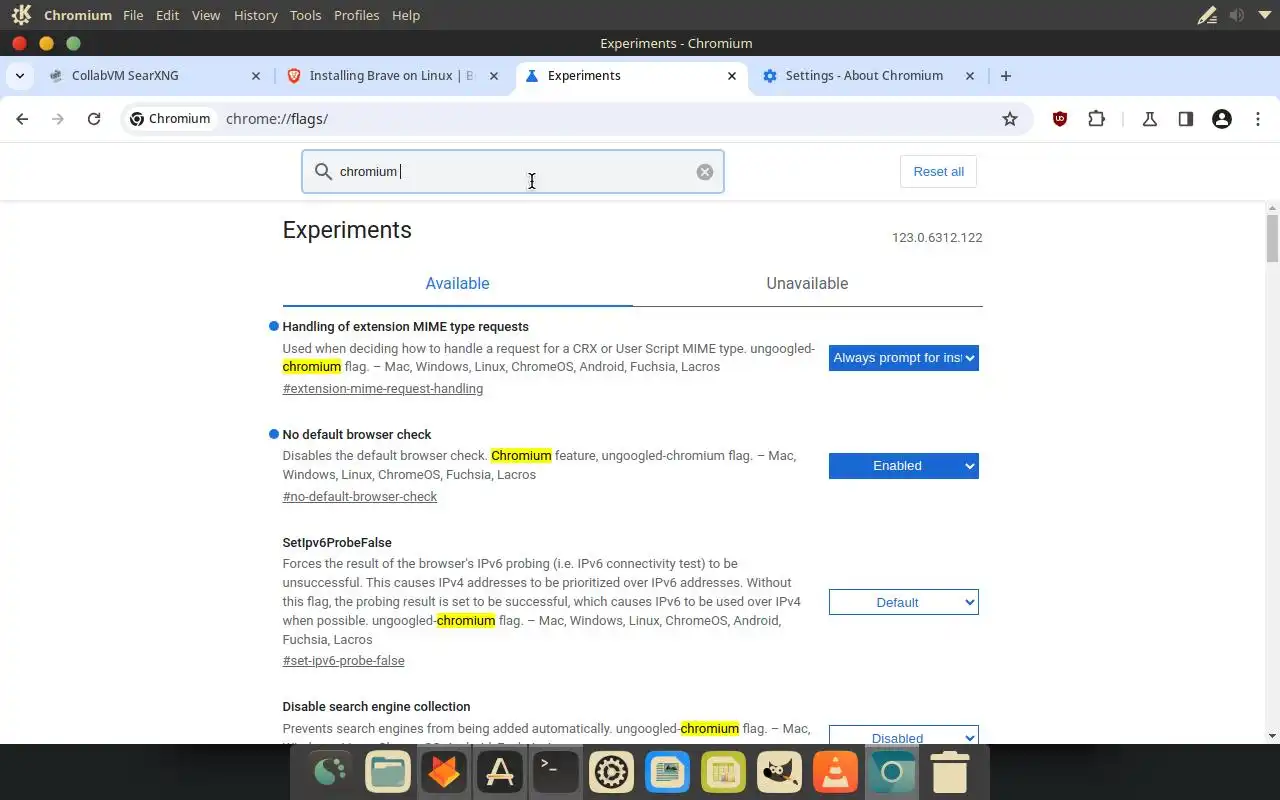Reload the flags page
1280x800 pixels.
click(x=94, y=119)
